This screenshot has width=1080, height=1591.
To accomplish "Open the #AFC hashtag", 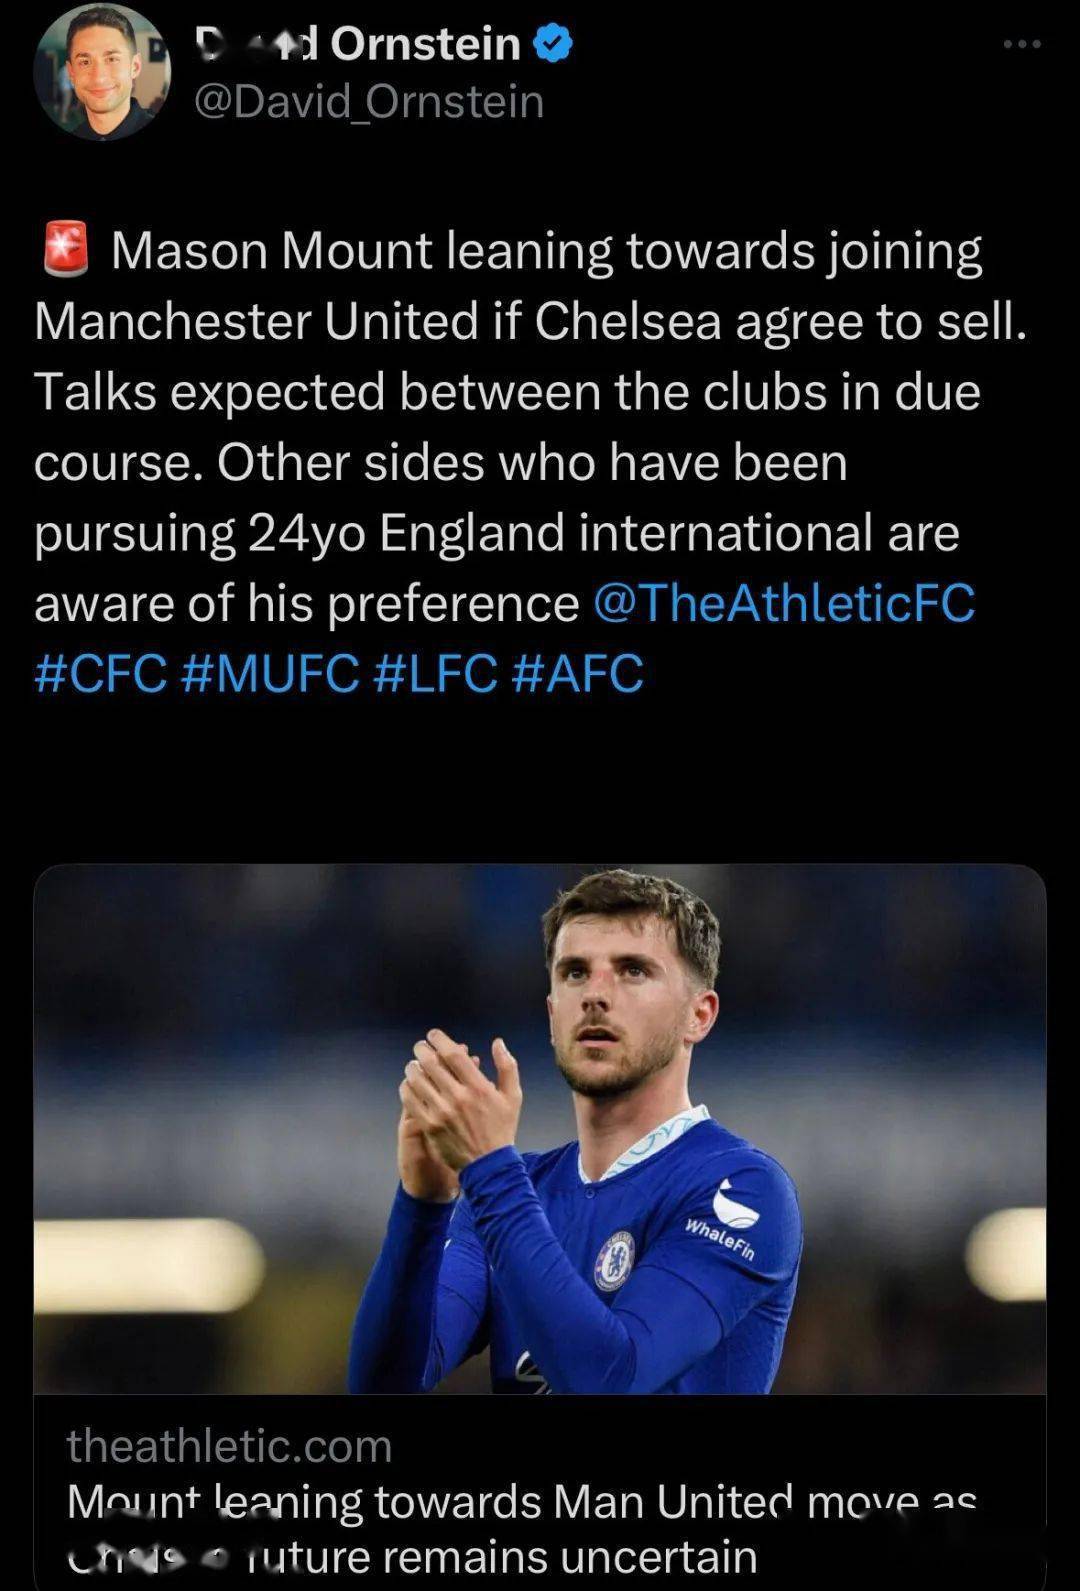I will [x=577, y=673].
